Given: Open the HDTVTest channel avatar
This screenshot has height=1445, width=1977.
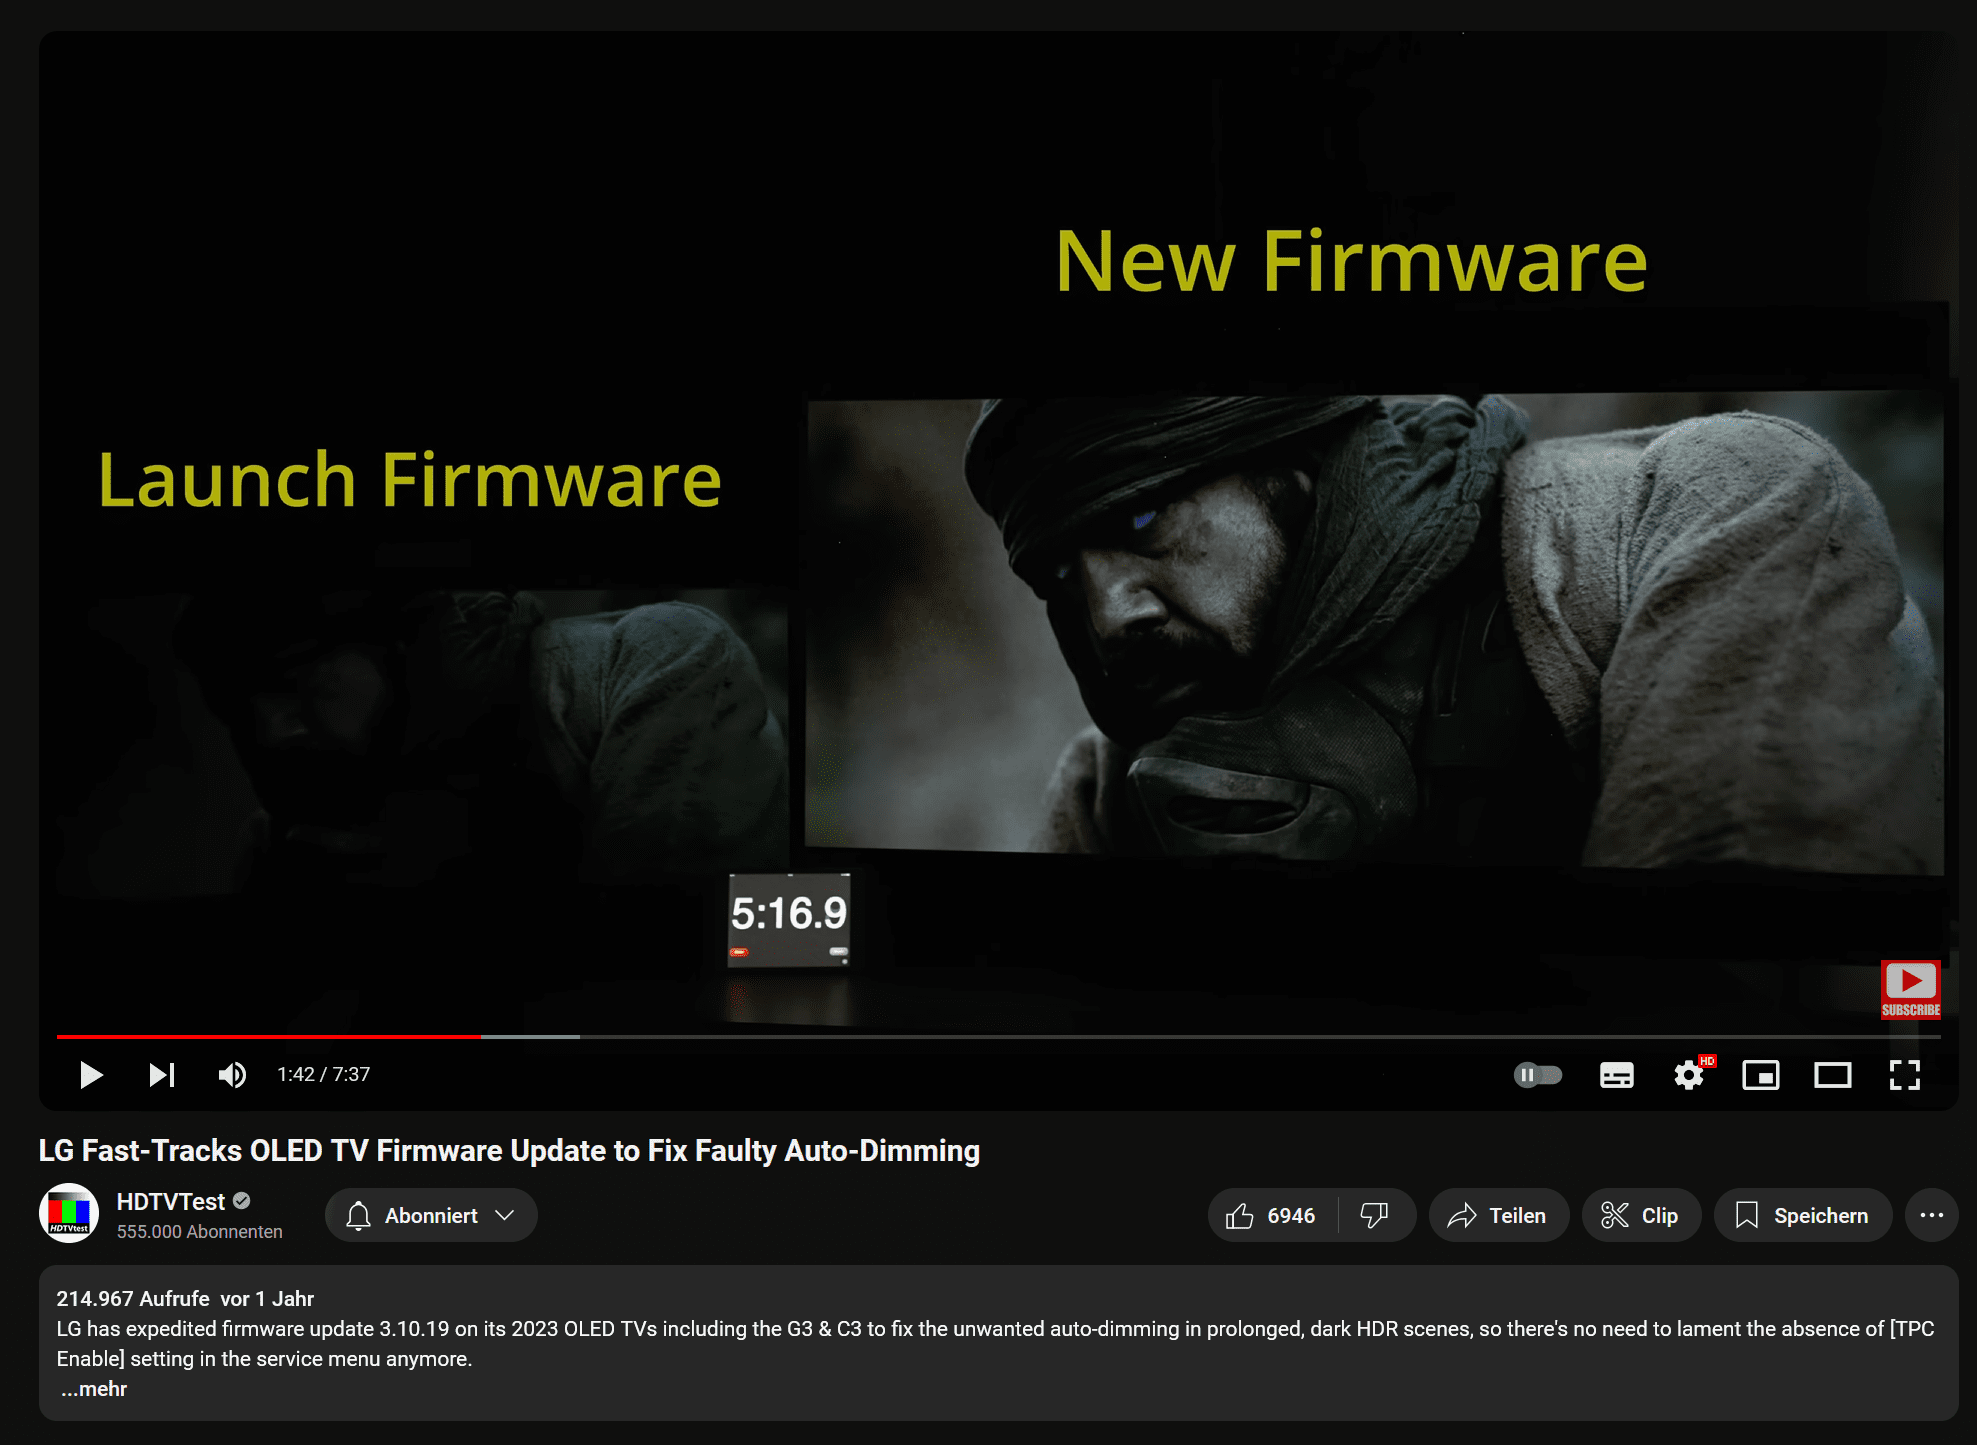Looking at the screenshot, I should (x=69, y=1214).
